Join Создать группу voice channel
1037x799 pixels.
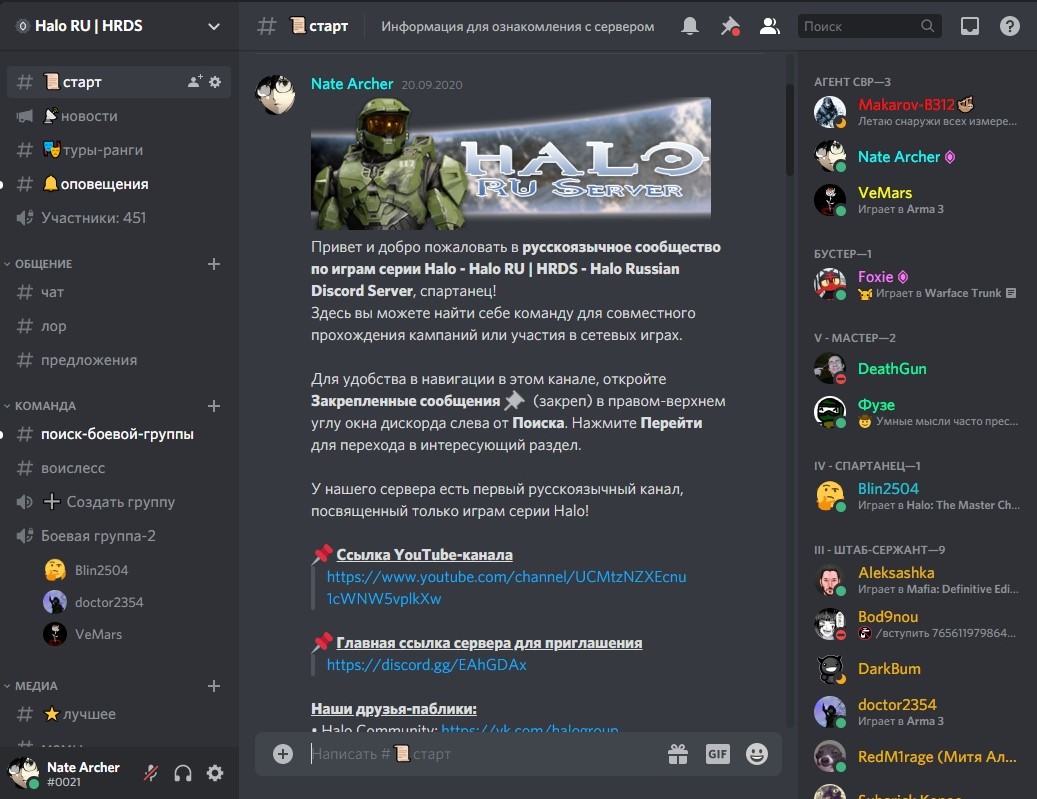[119, 502]
